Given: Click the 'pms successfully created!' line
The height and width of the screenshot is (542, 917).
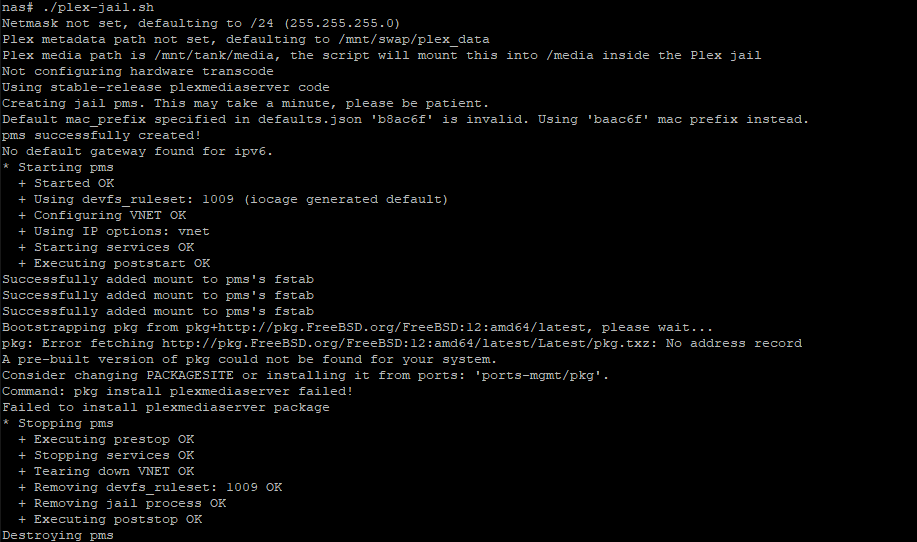Looking at the screenshot, I should (x=101, y=135).
